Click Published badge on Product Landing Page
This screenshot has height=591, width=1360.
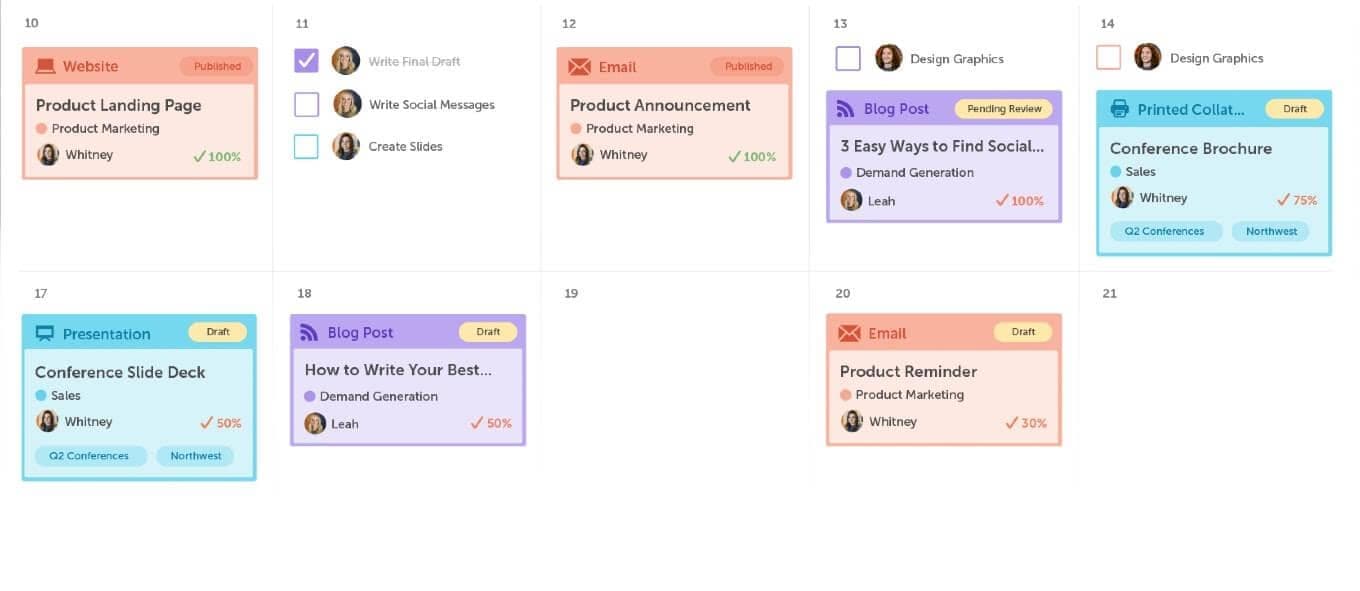tap(217, 67)
